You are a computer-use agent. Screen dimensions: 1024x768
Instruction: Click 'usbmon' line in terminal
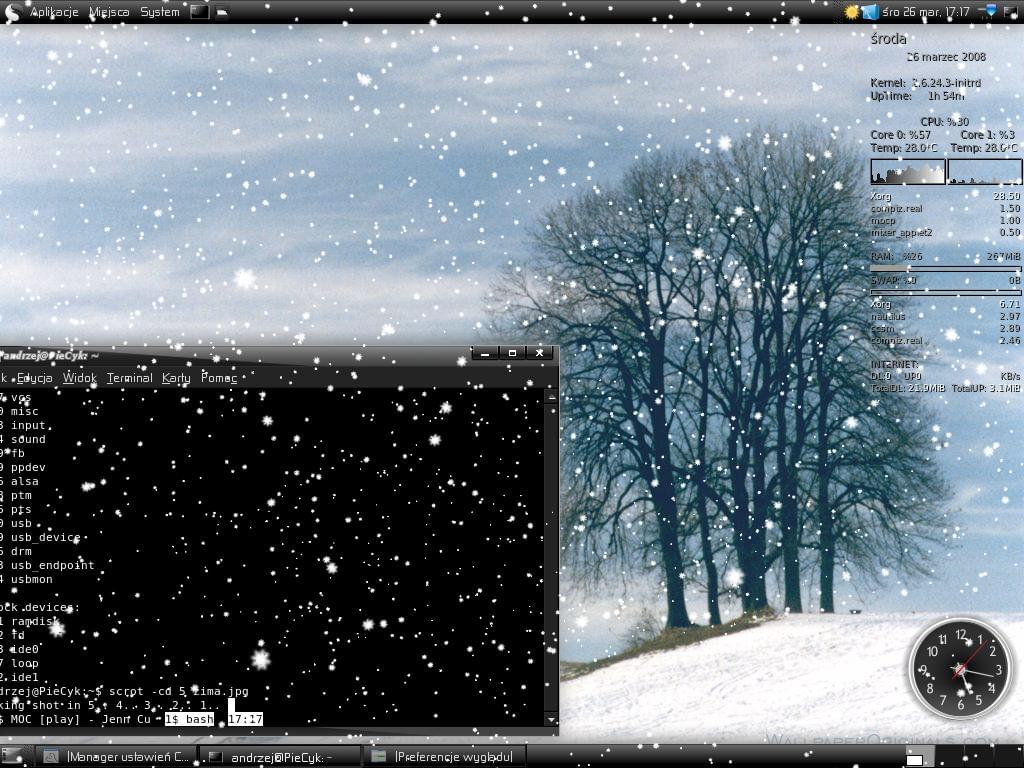click(x=31, y=579)
